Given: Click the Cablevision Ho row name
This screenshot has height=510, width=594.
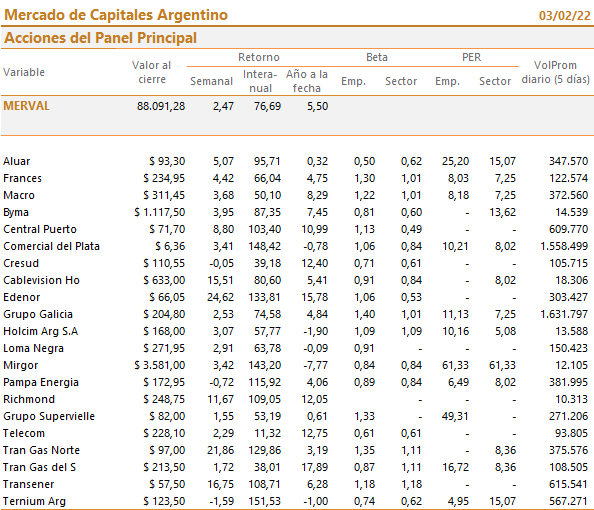Looking at the screenshot, I should 41,280.
